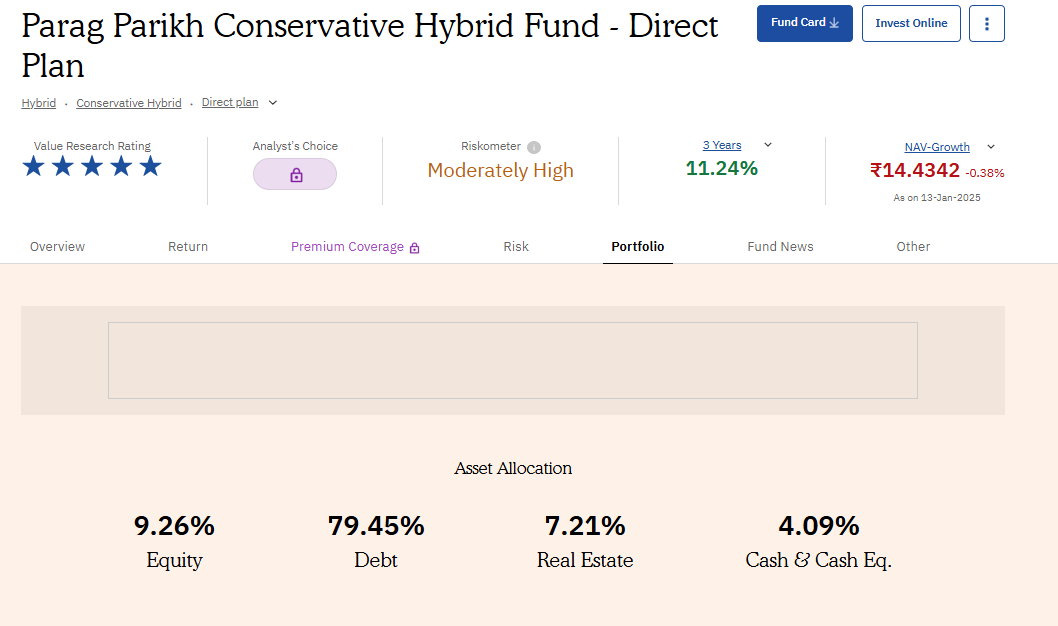Open the Riskometer info icon

tap(533, 146)
